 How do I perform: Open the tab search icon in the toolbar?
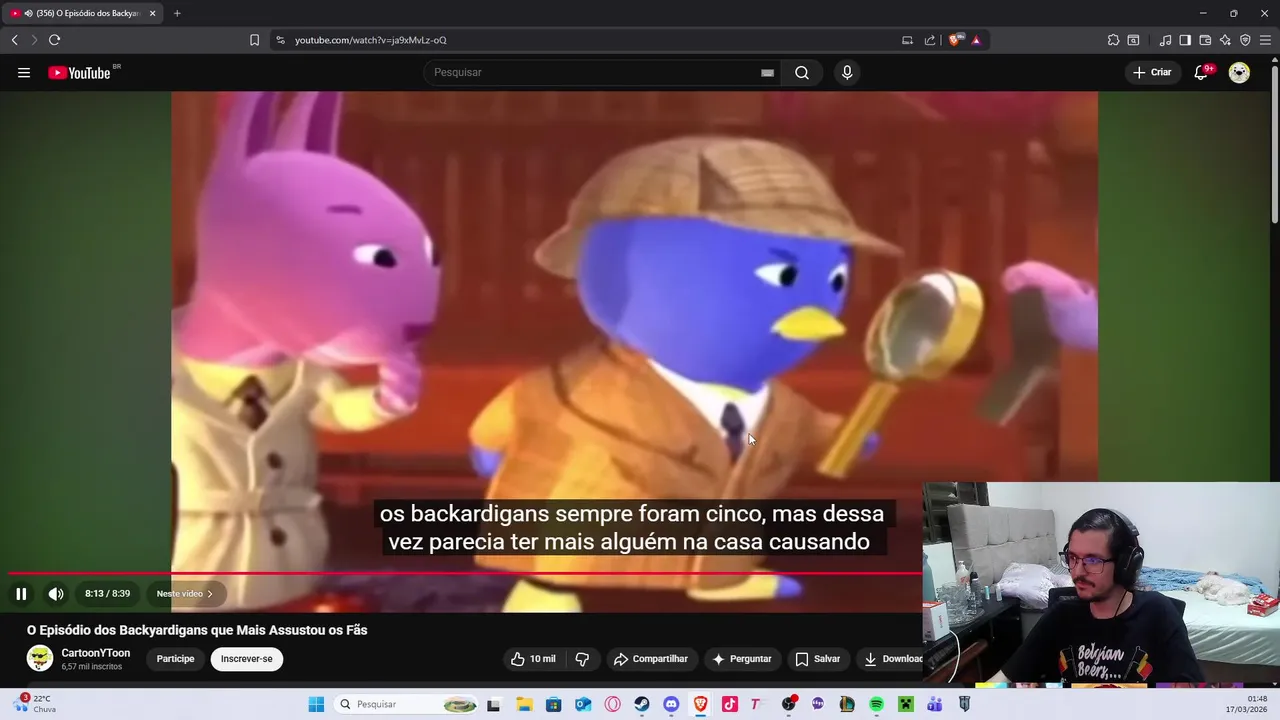click(1133, 40)
